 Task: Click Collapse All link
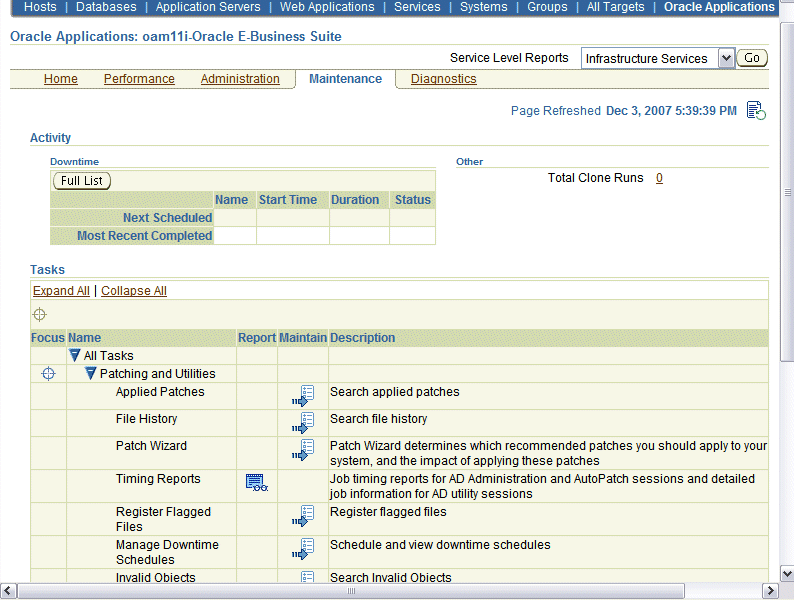134,291
